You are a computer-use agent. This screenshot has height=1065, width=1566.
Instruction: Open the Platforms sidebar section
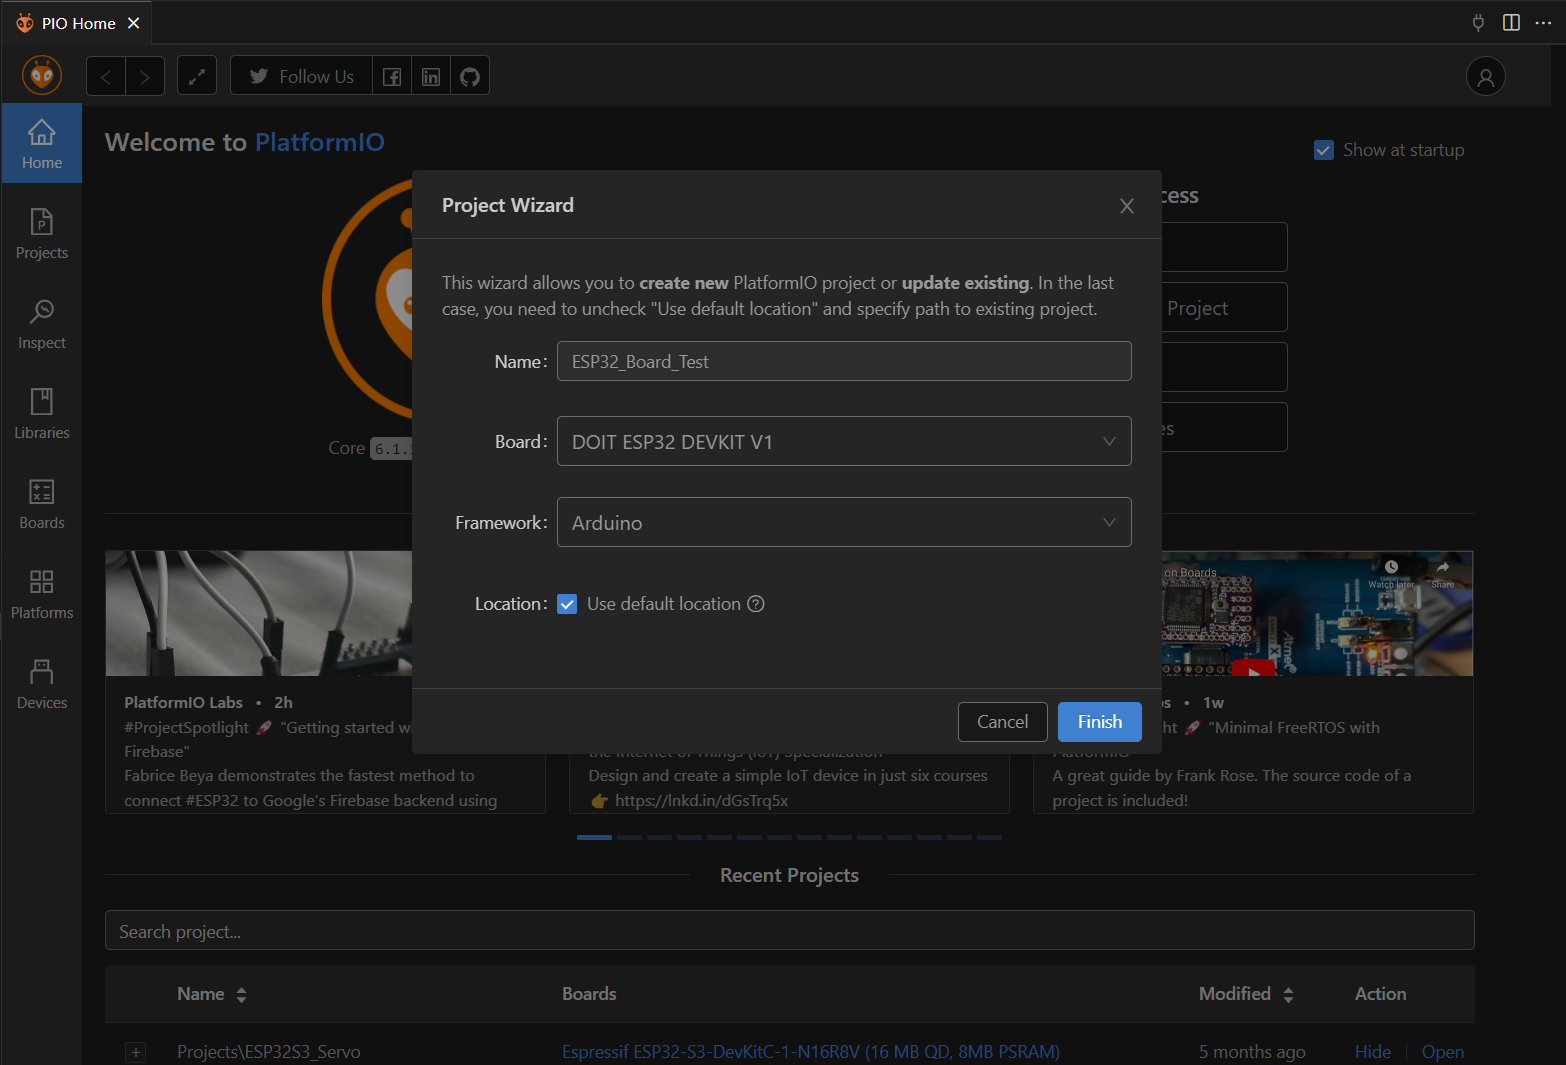[41, 593]
